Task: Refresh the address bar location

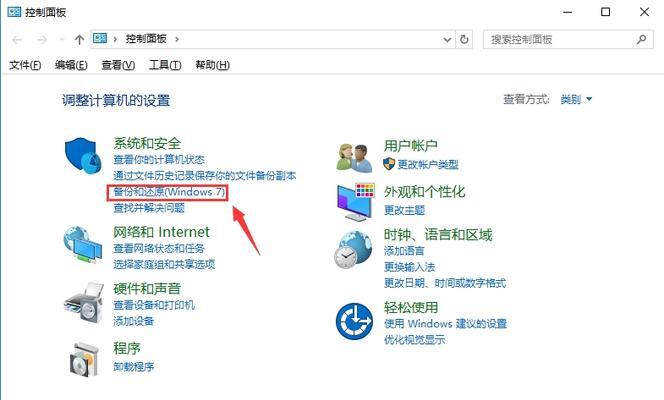Action: (464, 39)
